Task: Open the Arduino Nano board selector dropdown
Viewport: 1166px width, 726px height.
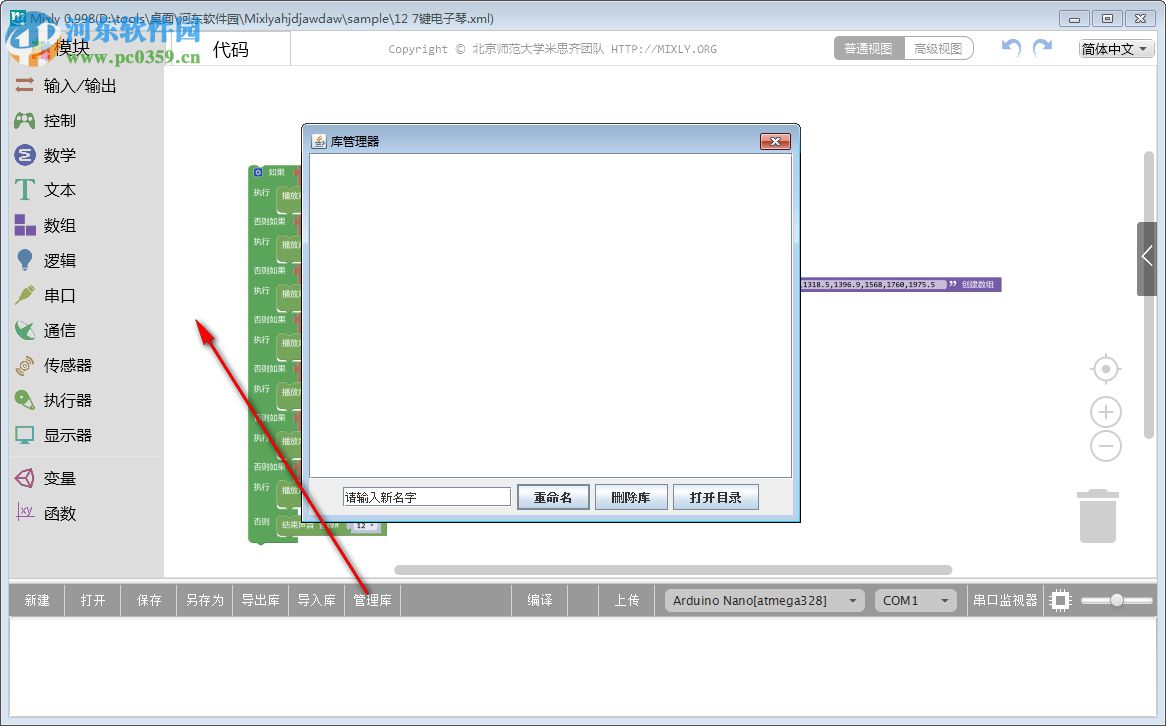Action: (762, 600)
